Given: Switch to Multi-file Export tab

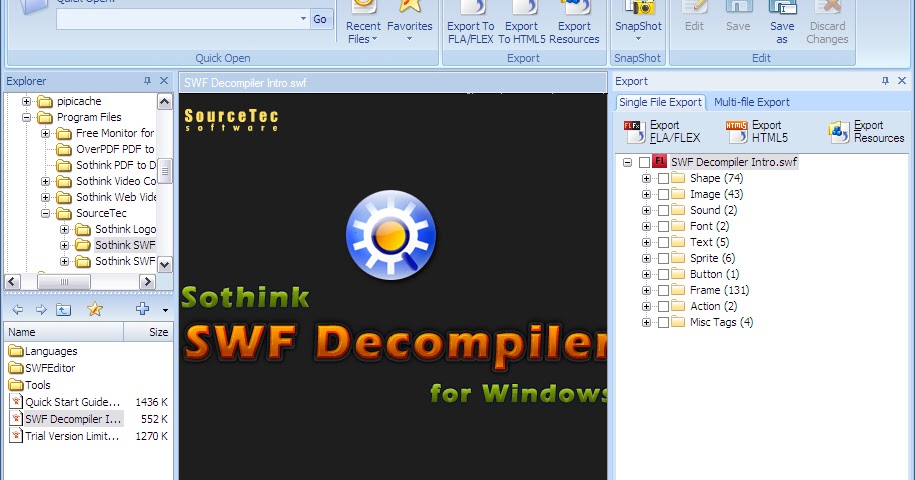Looking at the screenshot, I should (x=752, y=102).
